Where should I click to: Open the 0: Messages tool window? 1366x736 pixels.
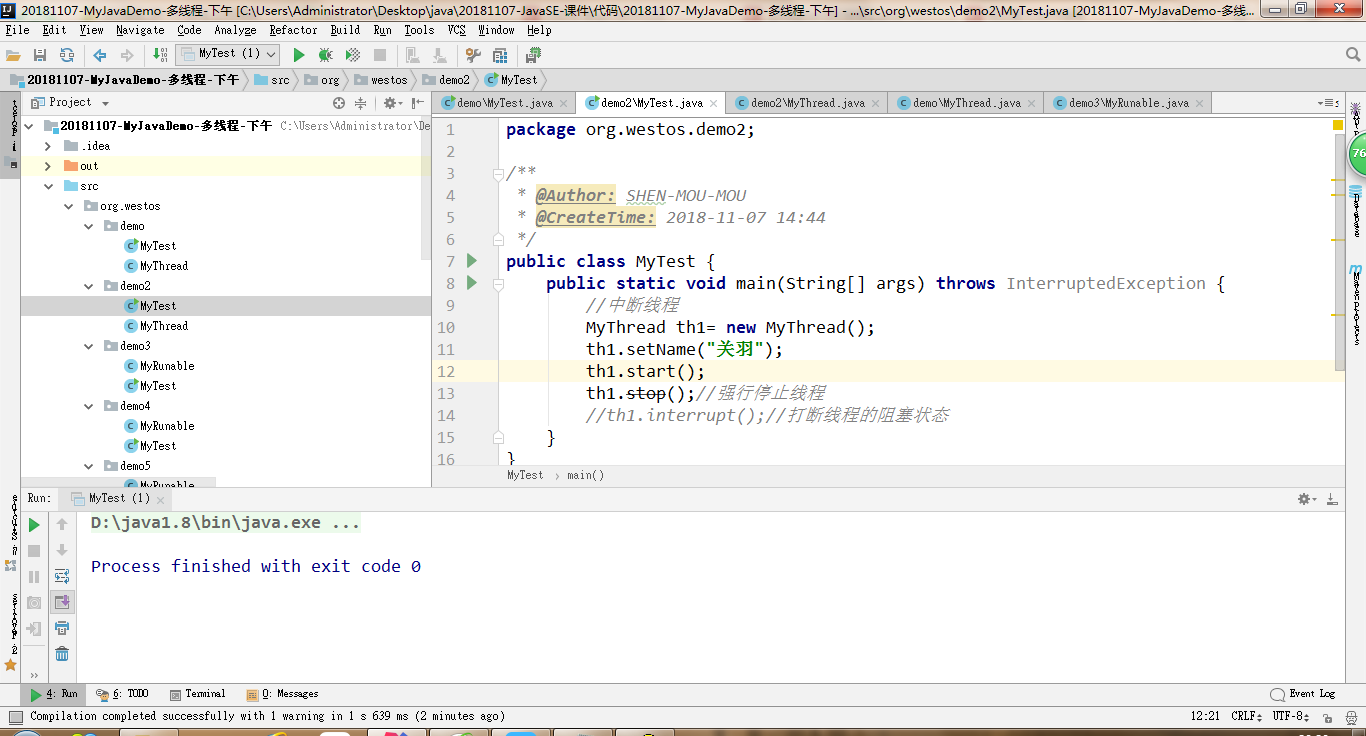pos(282,694)
